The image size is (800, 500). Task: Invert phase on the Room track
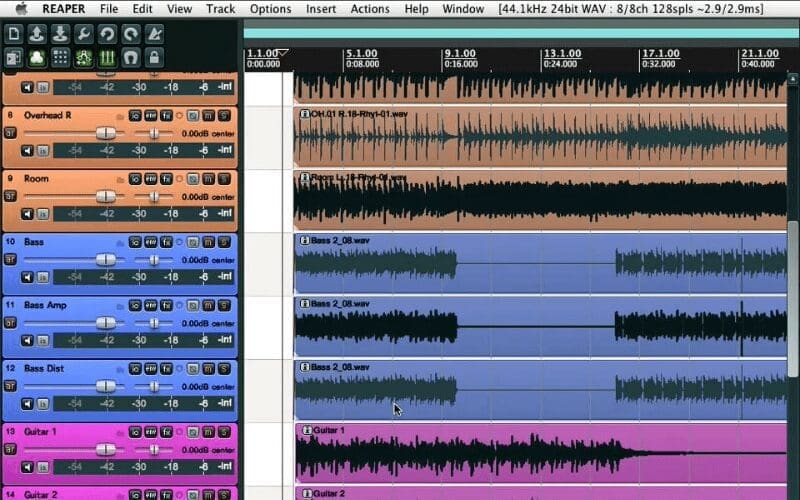coord(193,179)
